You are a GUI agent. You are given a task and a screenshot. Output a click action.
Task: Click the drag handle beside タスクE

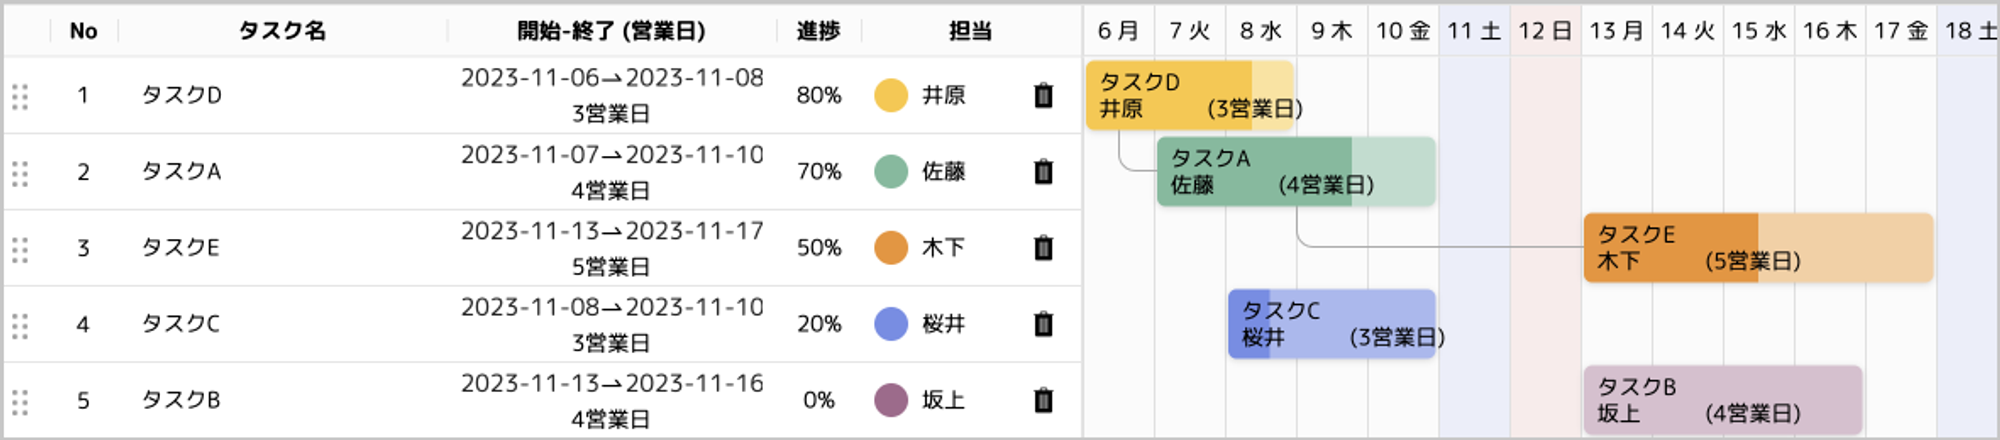coord(20,249)
